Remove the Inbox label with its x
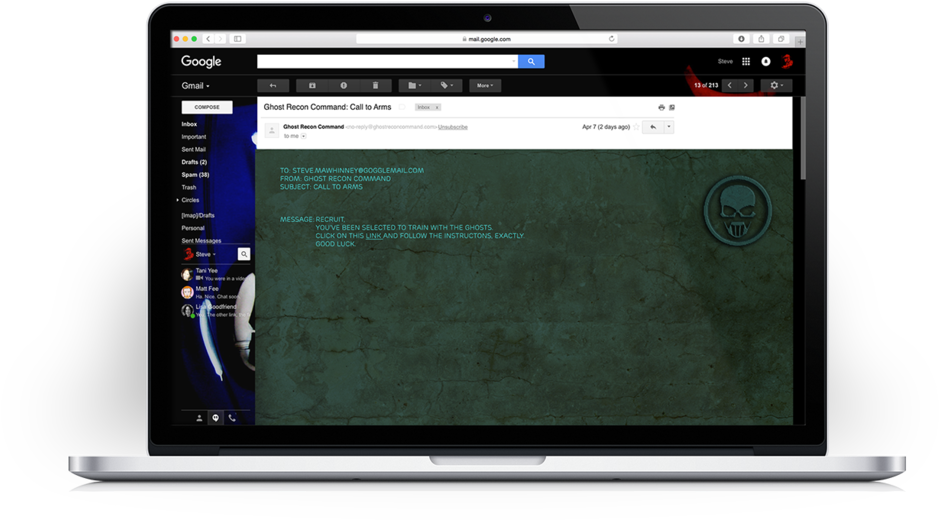This screenshot has width=939, height=520. coord(437,107)
